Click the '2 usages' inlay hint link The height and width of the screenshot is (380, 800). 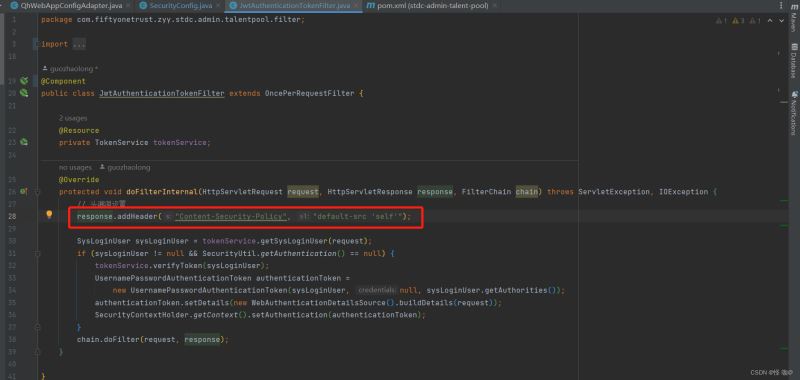(x=73, y=118)
